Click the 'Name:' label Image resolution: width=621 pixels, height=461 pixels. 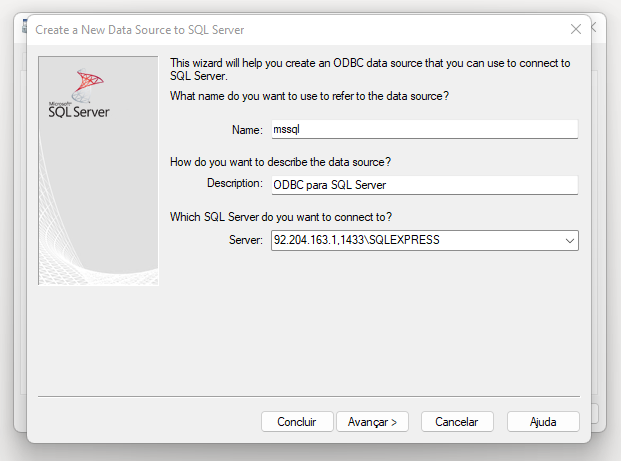coord(247,130)
